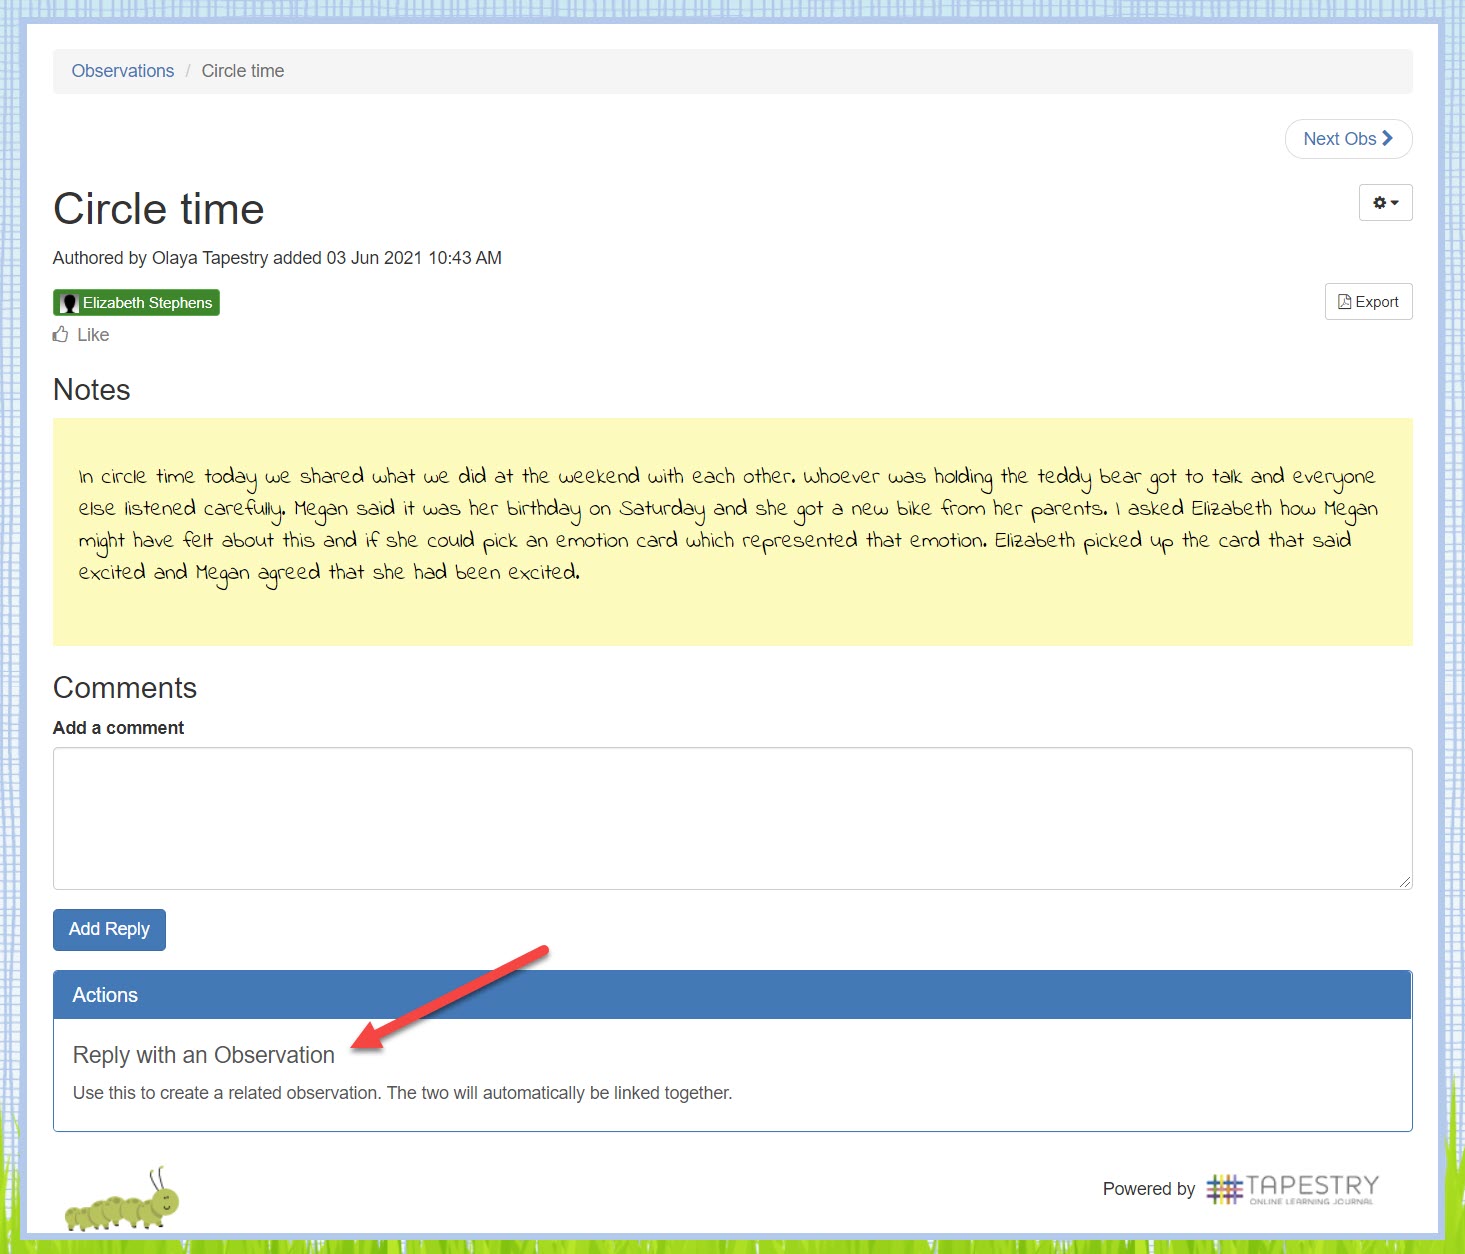1465x1254 pixels.
Task: Click the Export PDF button
Action: coord(1368,302)
